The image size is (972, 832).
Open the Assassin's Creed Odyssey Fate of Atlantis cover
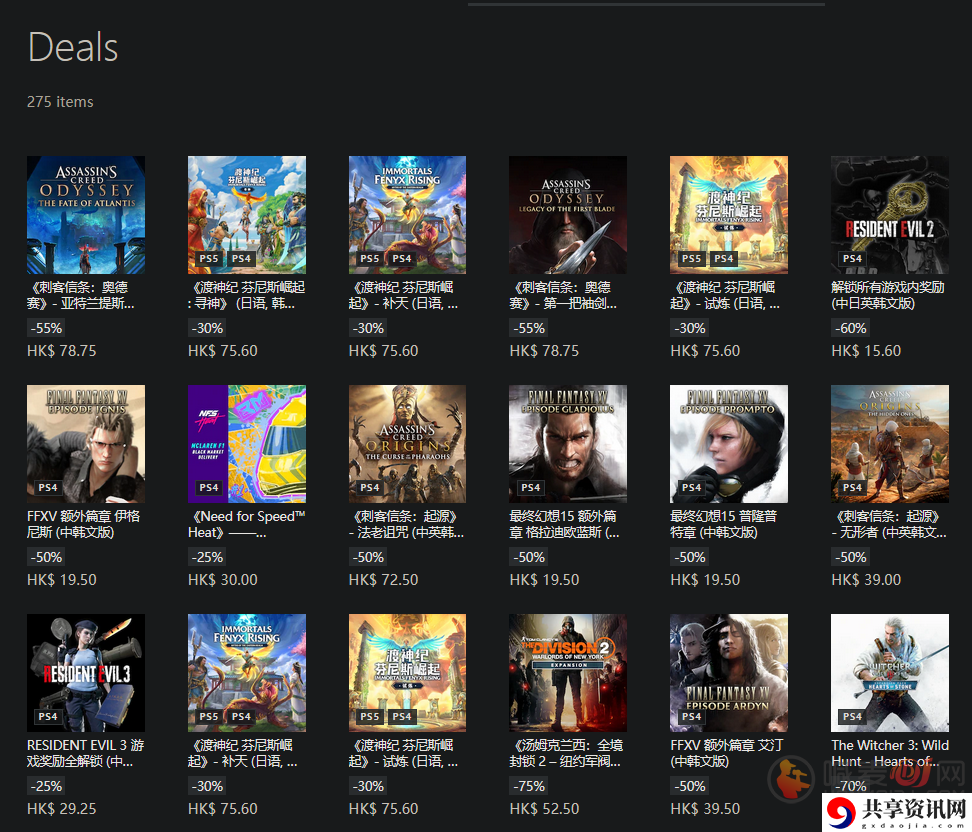(x=86, y=215)
